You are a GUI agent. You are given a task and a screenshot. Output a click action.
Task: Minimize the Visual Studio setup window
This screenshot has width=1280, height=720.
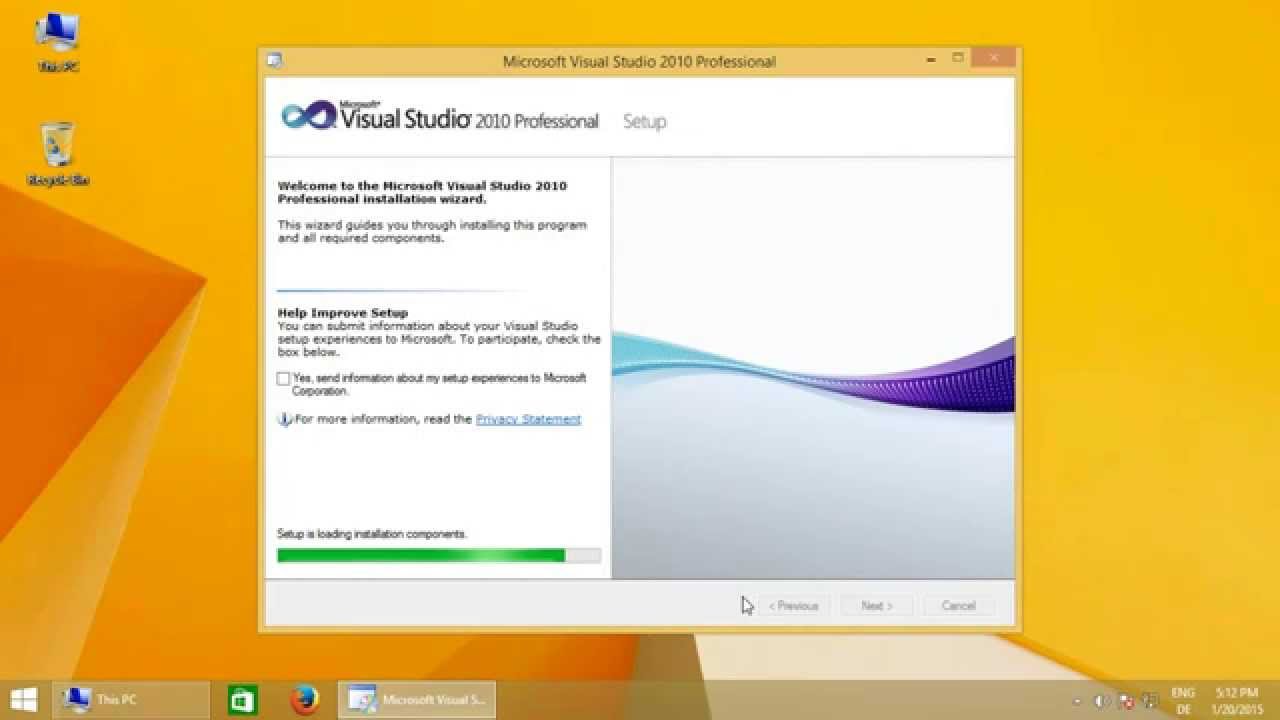[931, 59]
